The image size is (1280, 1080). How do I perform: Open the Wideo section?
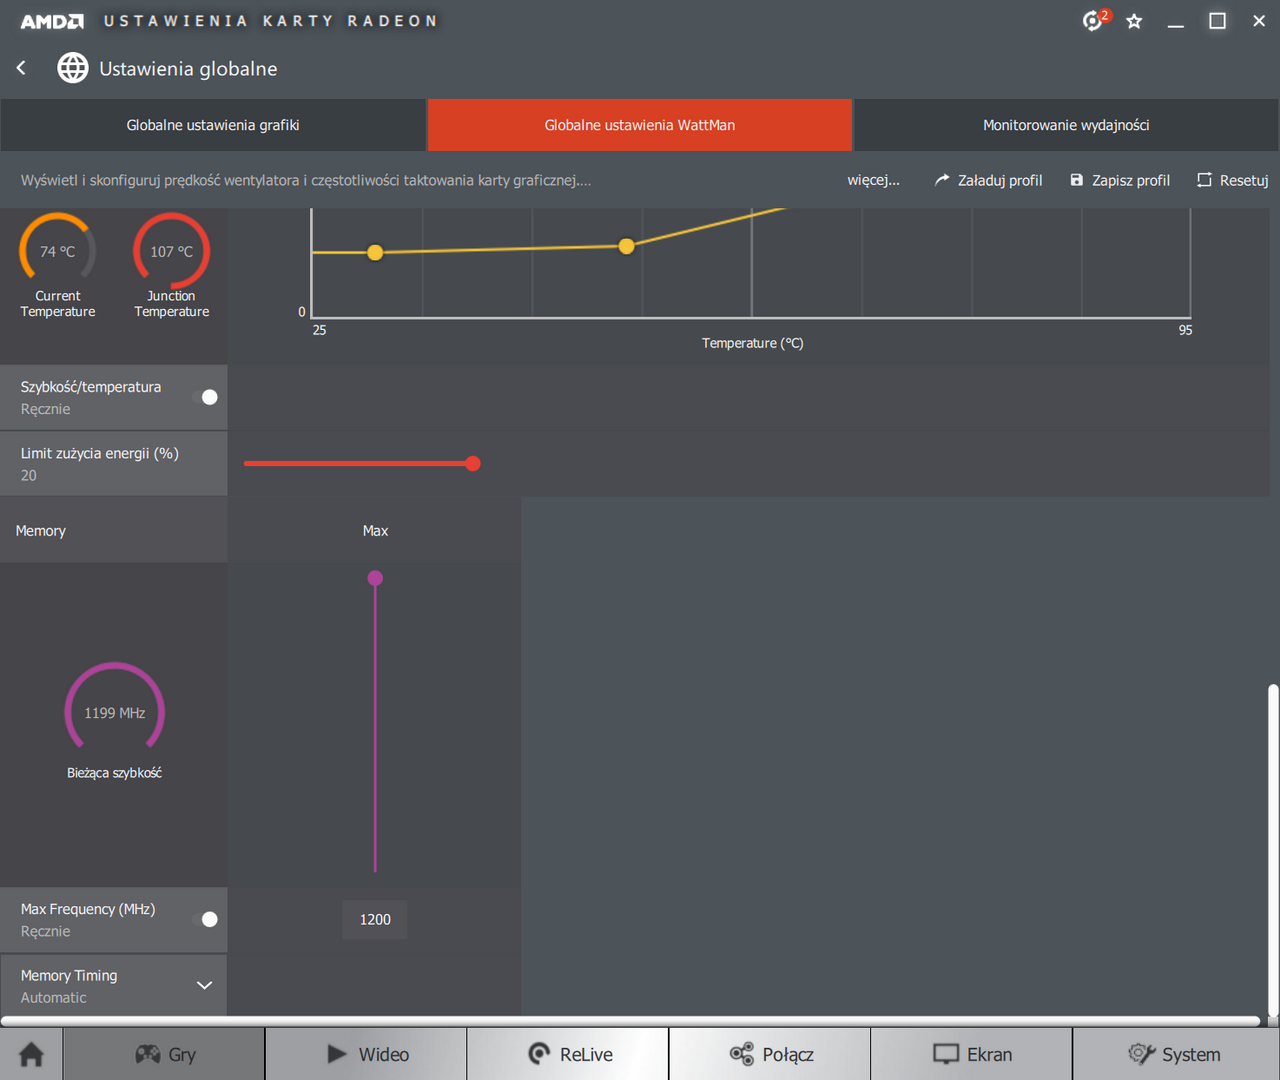[x=366, y=1054]
